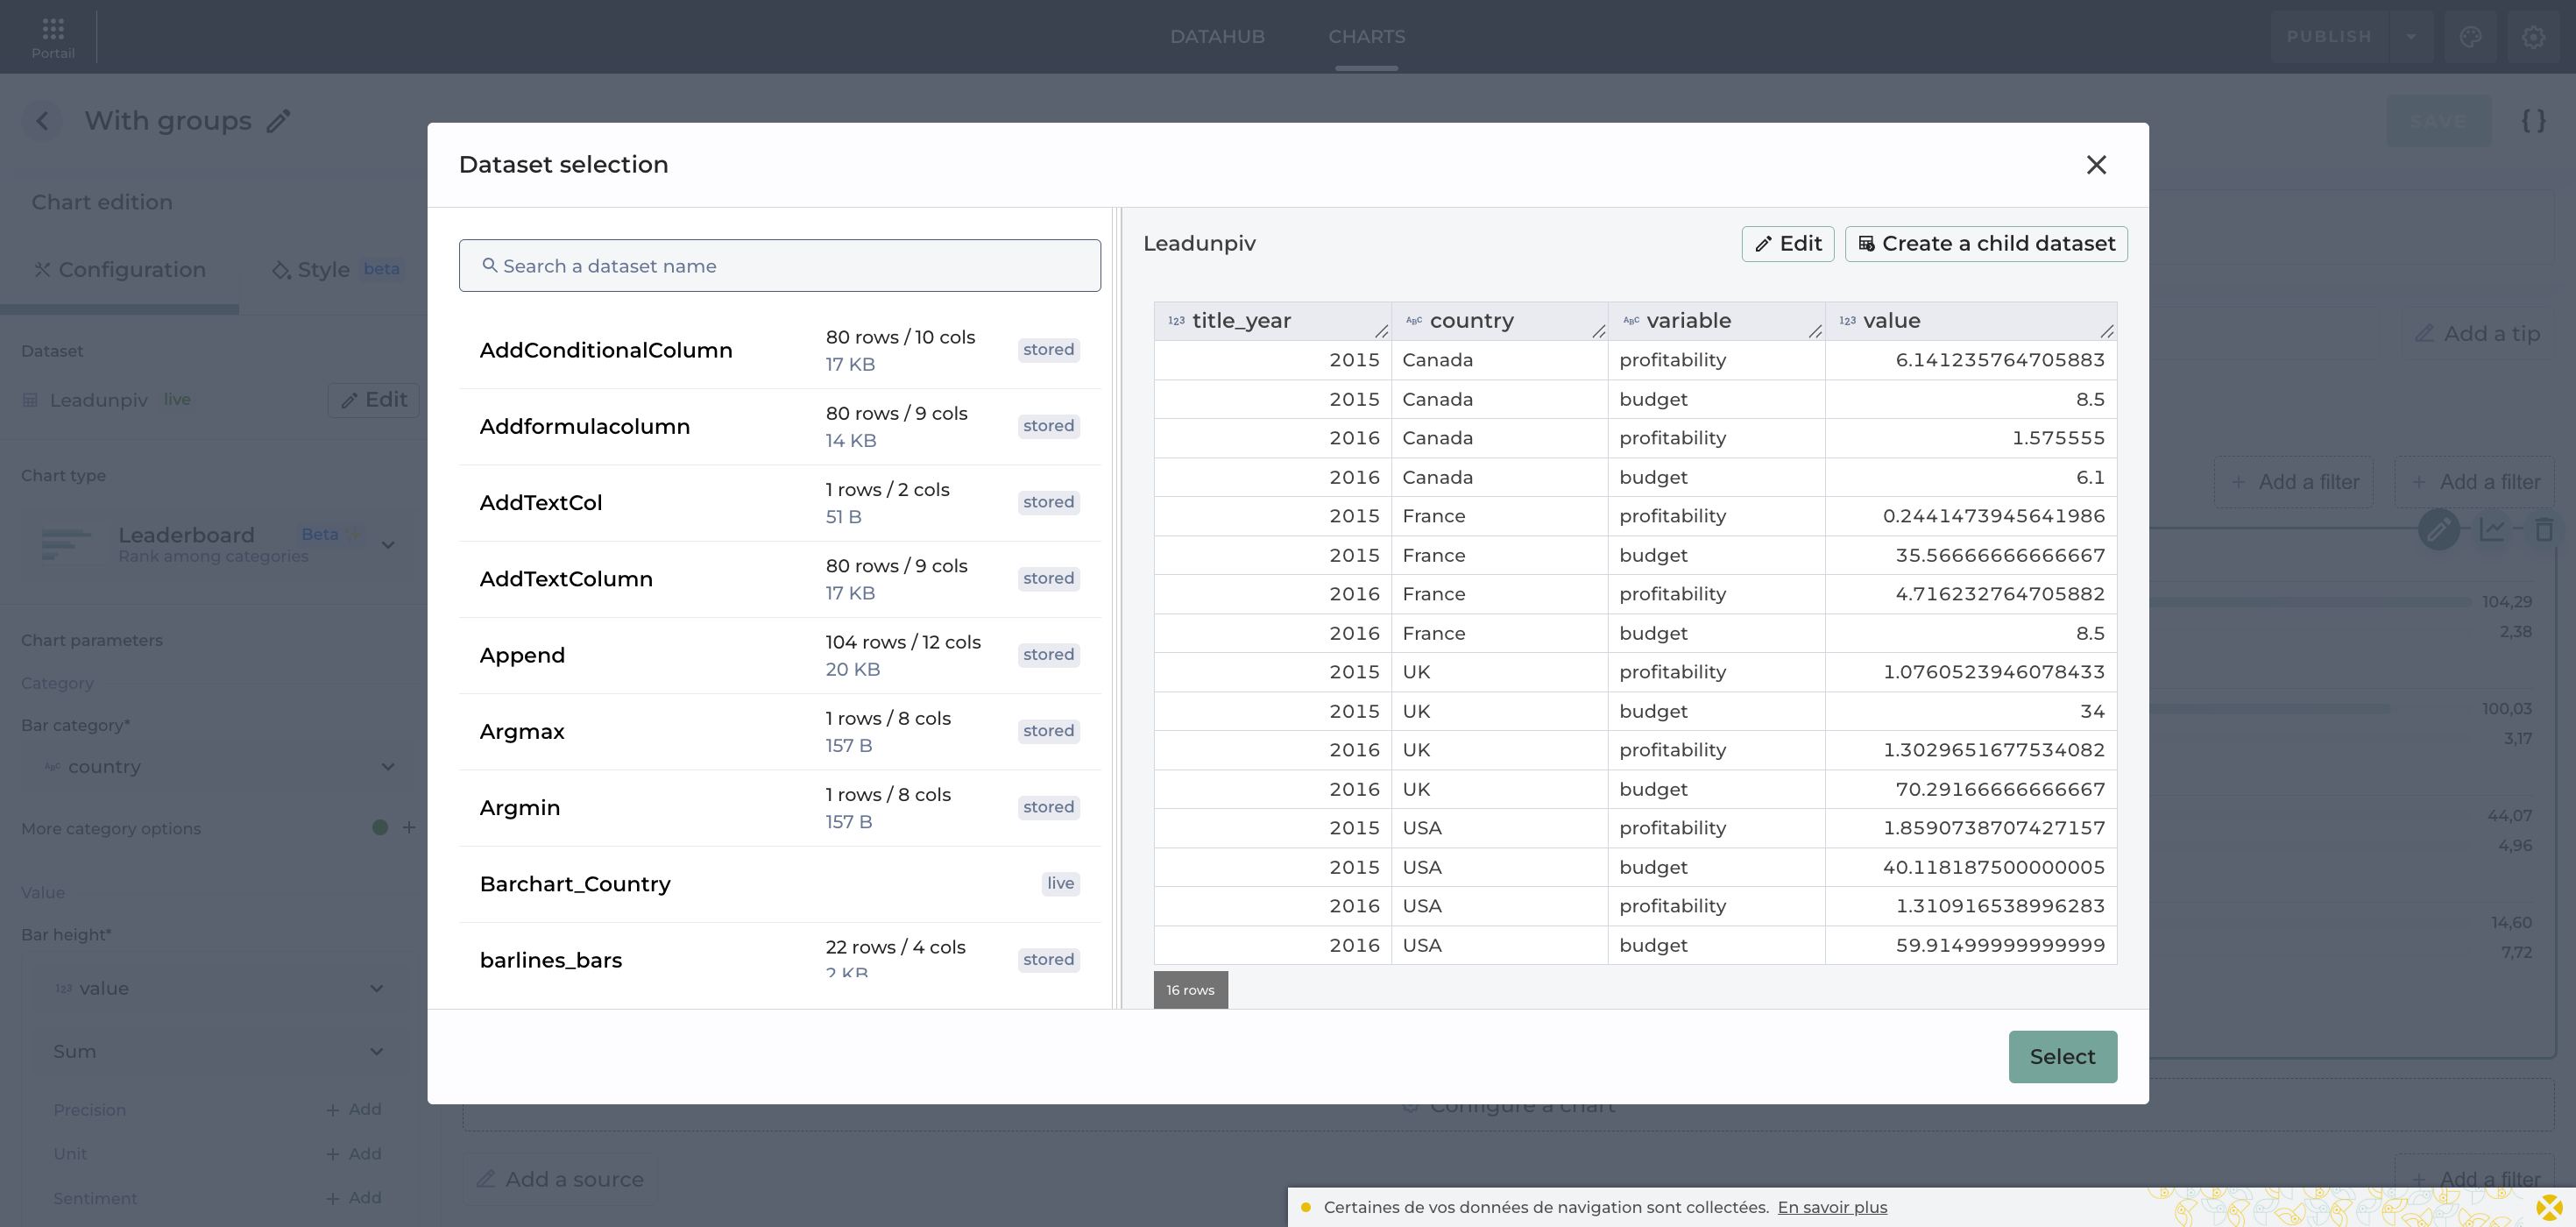Click Add next to Unit

353,1153
